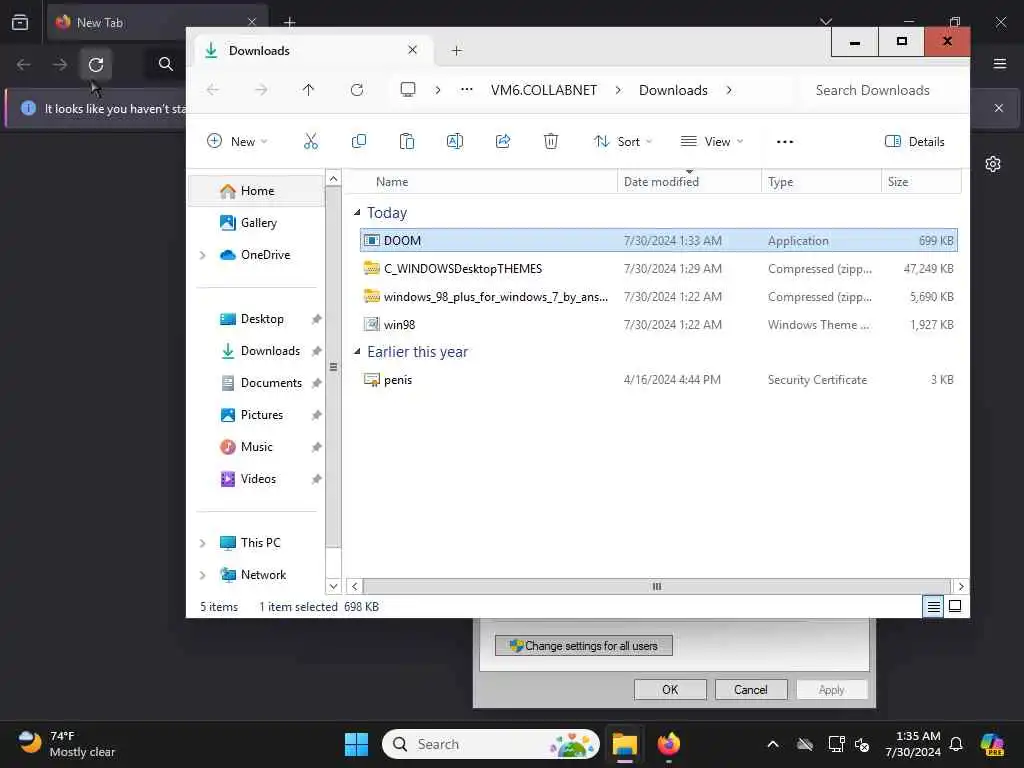Open the Sort dropdown
This screenshot has width=1024, height=768.
(x=623, y=141)
